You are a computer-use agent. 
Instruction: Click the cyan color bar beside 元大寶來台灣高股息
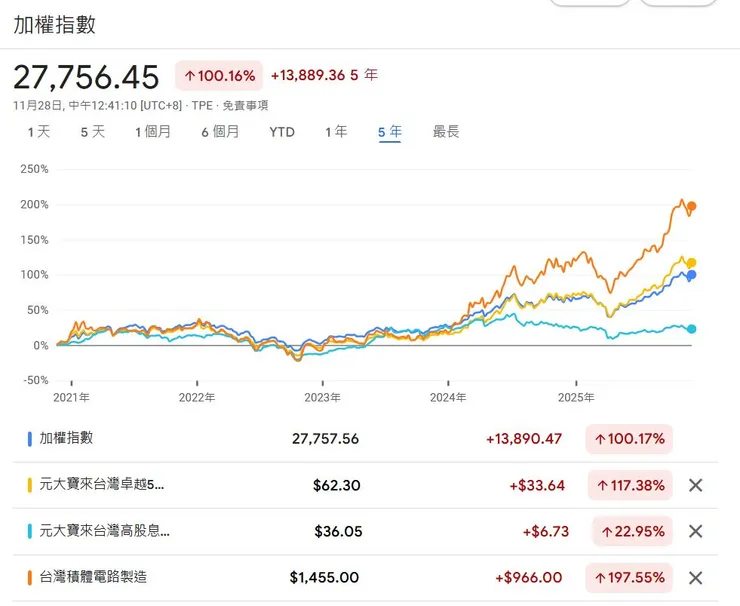[30, 531]
